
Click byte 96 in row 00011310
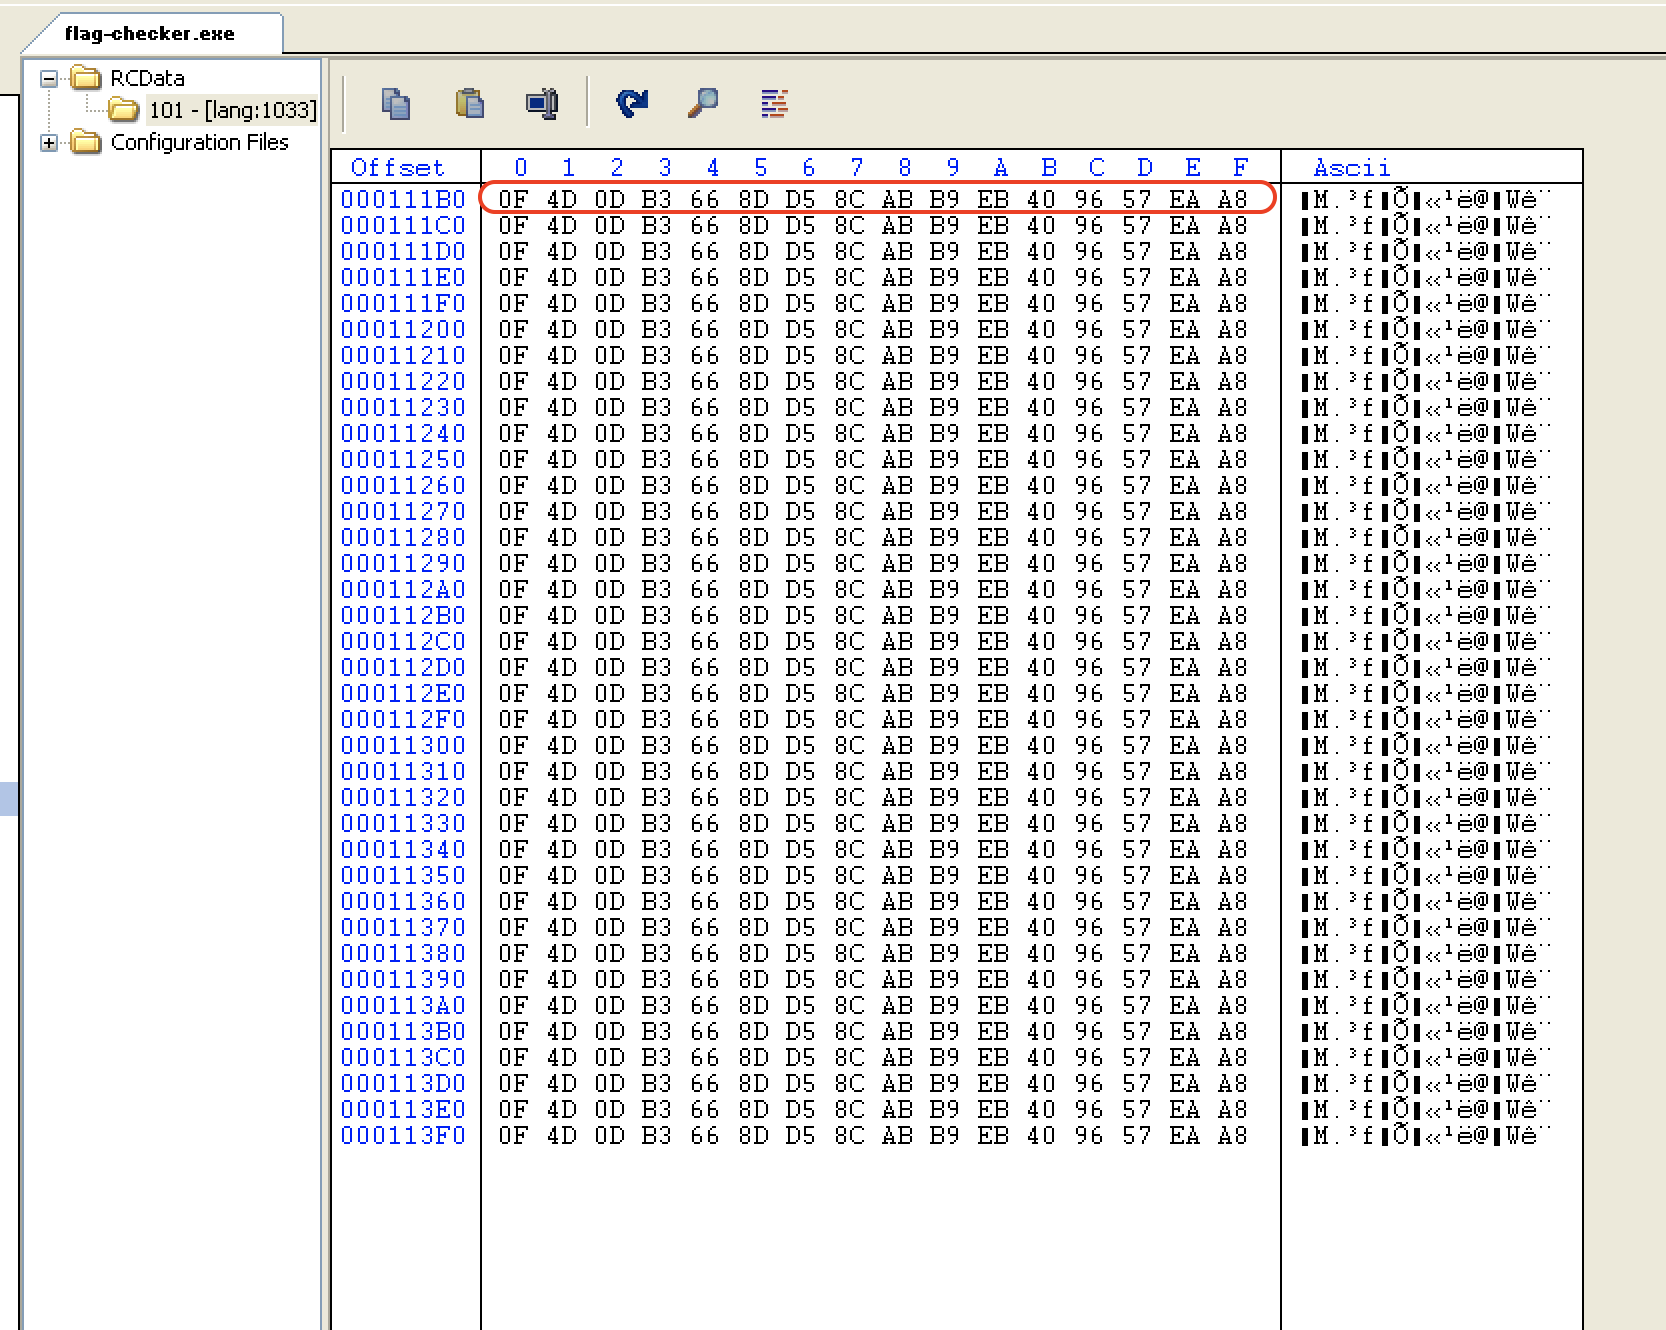(x=1089, y=771)
